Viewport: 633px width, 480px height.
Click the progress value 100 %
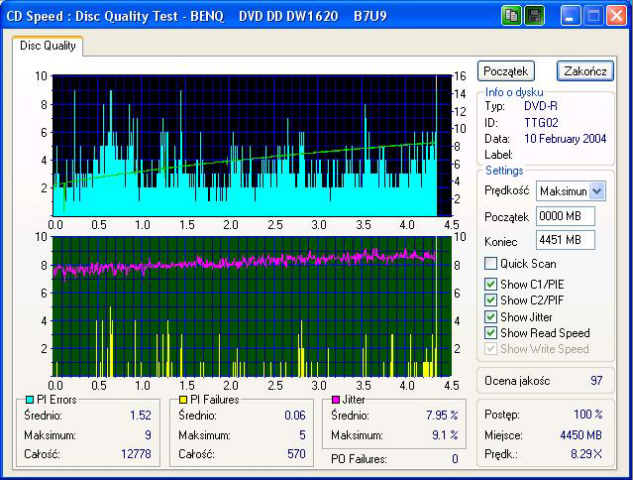tap(588, 415)
